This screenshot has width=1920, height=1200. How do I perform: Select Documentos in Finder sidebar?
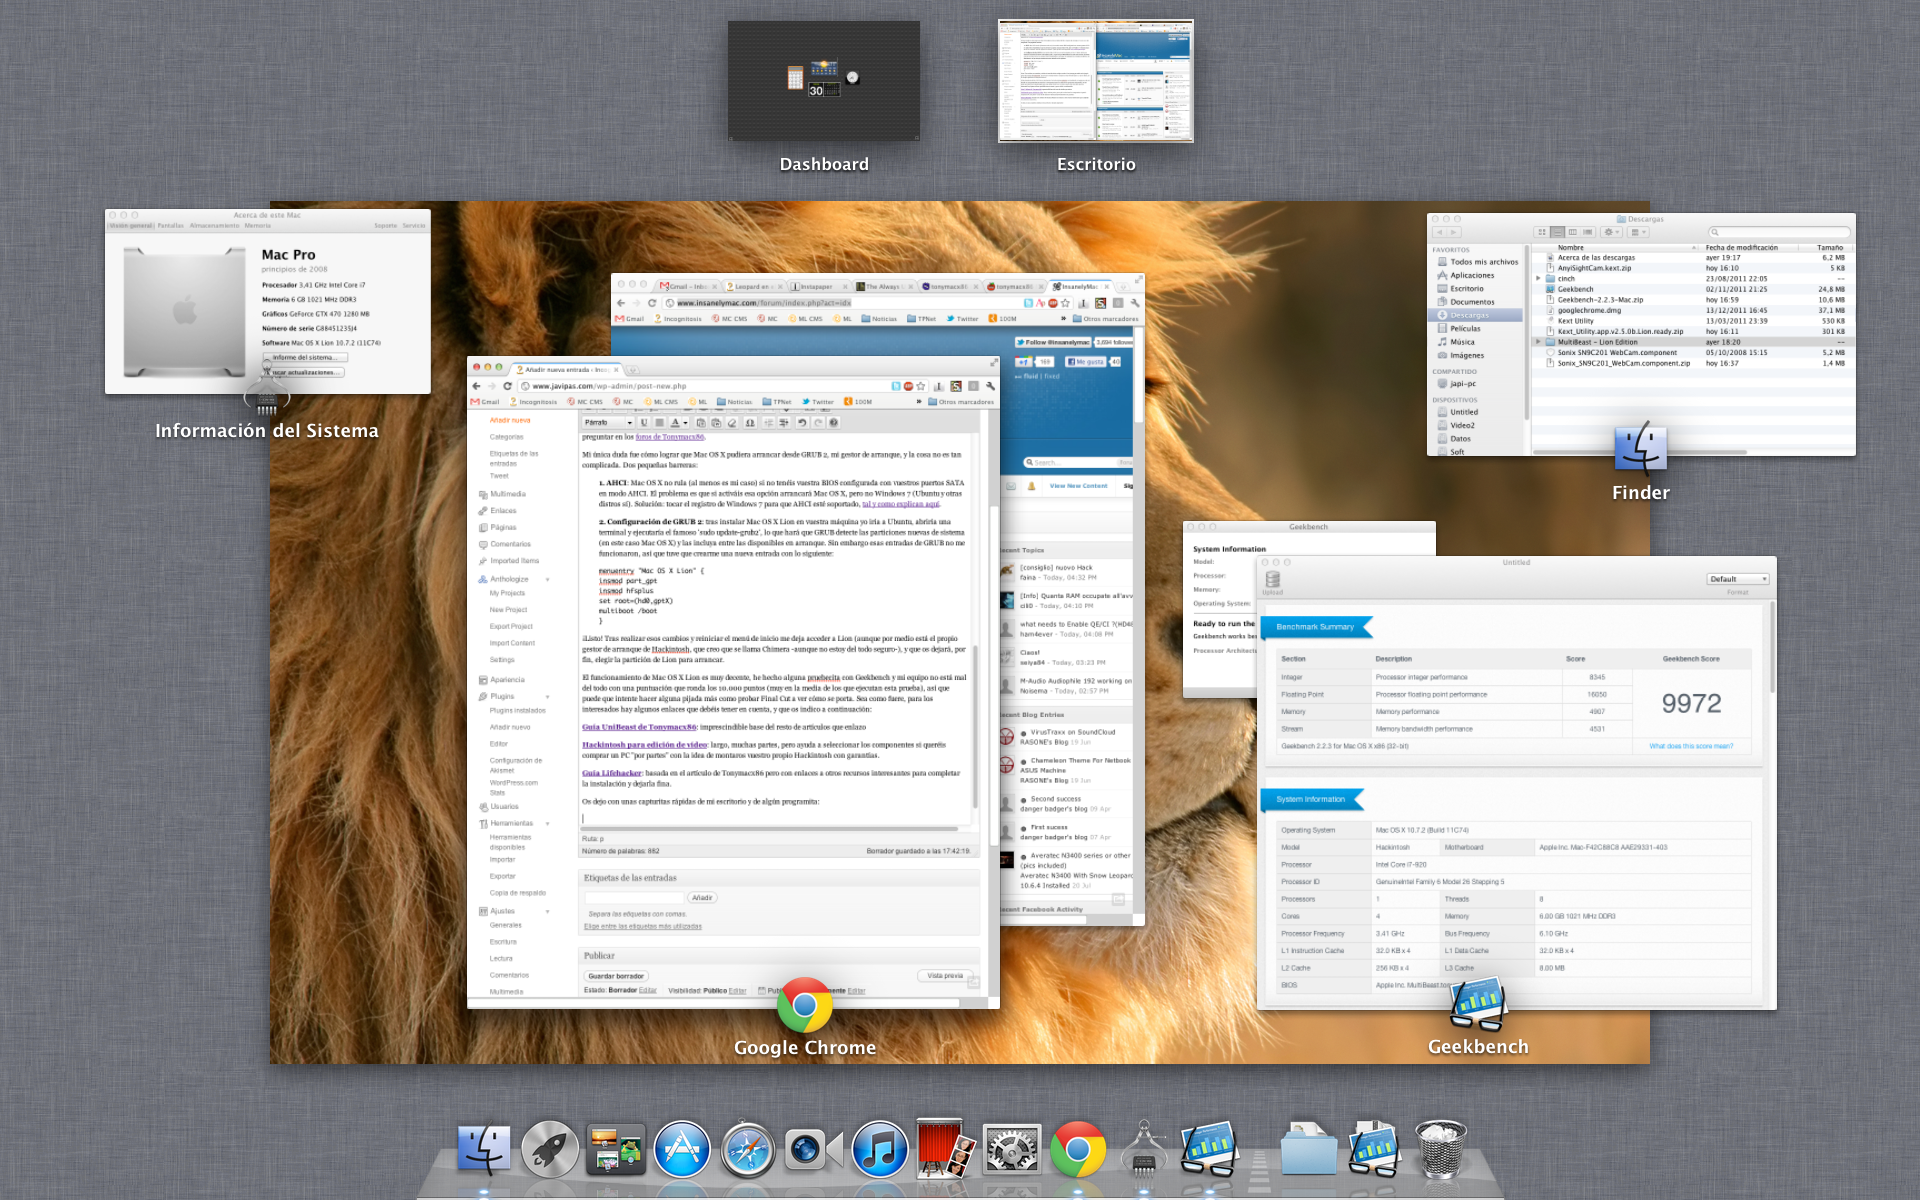click(1472, 302)
